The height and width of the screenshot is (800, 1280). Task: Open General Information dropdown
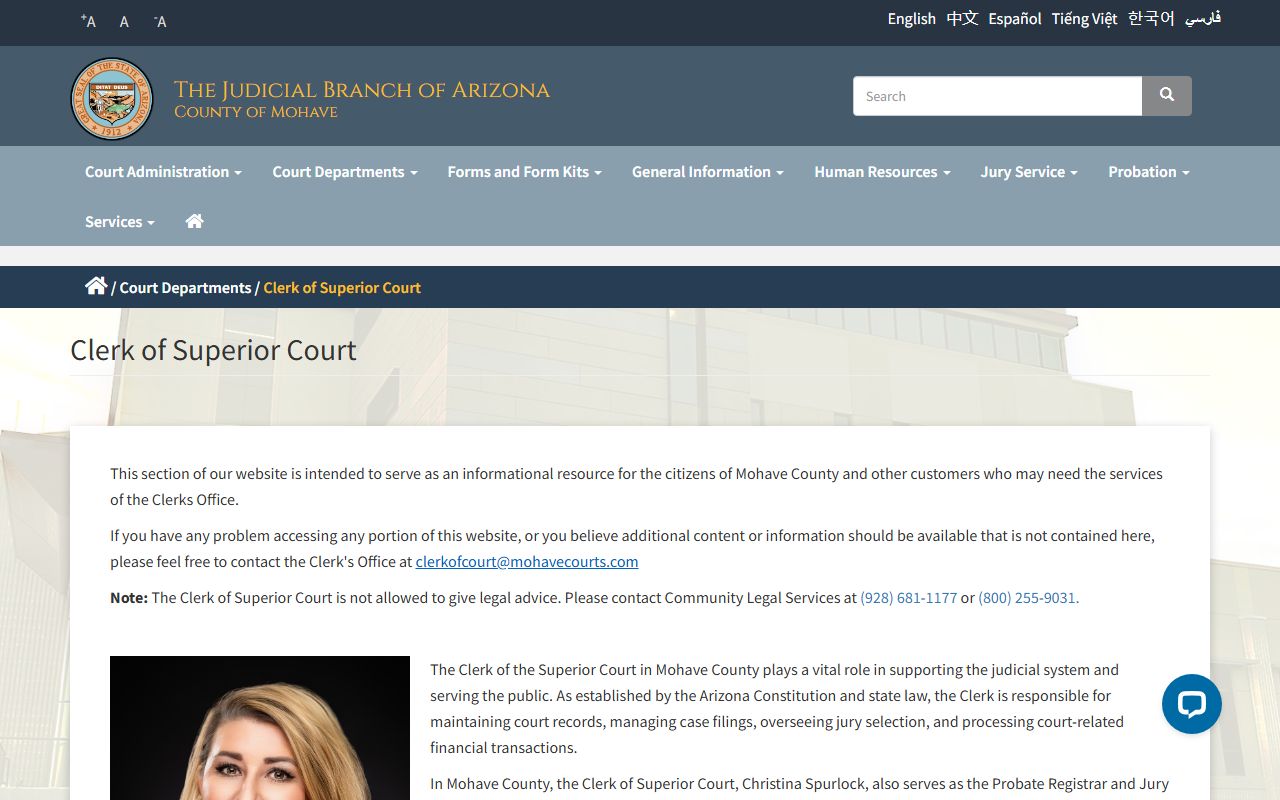[x=708, y=172]
